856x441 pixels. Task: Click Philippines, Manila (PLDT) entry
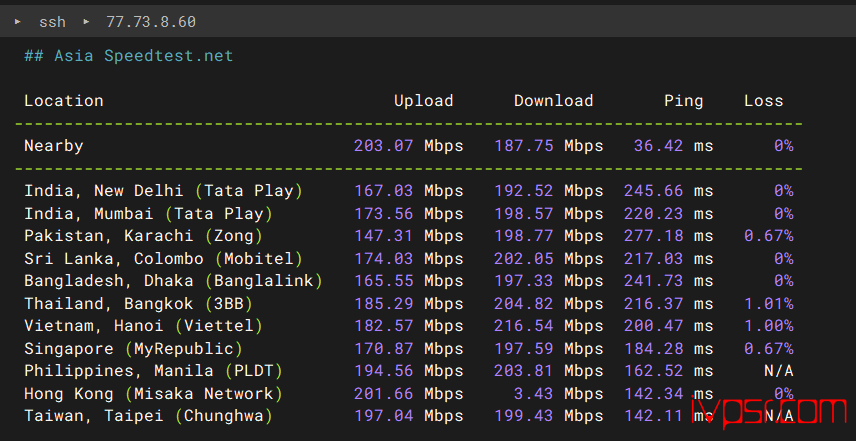click(153, 371)
